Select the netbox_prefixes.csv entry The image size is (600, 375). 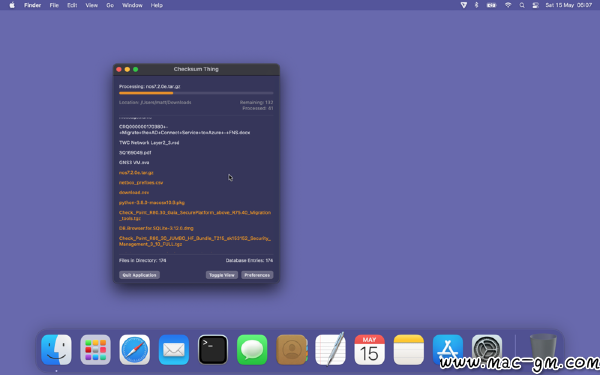coord(141,183)
